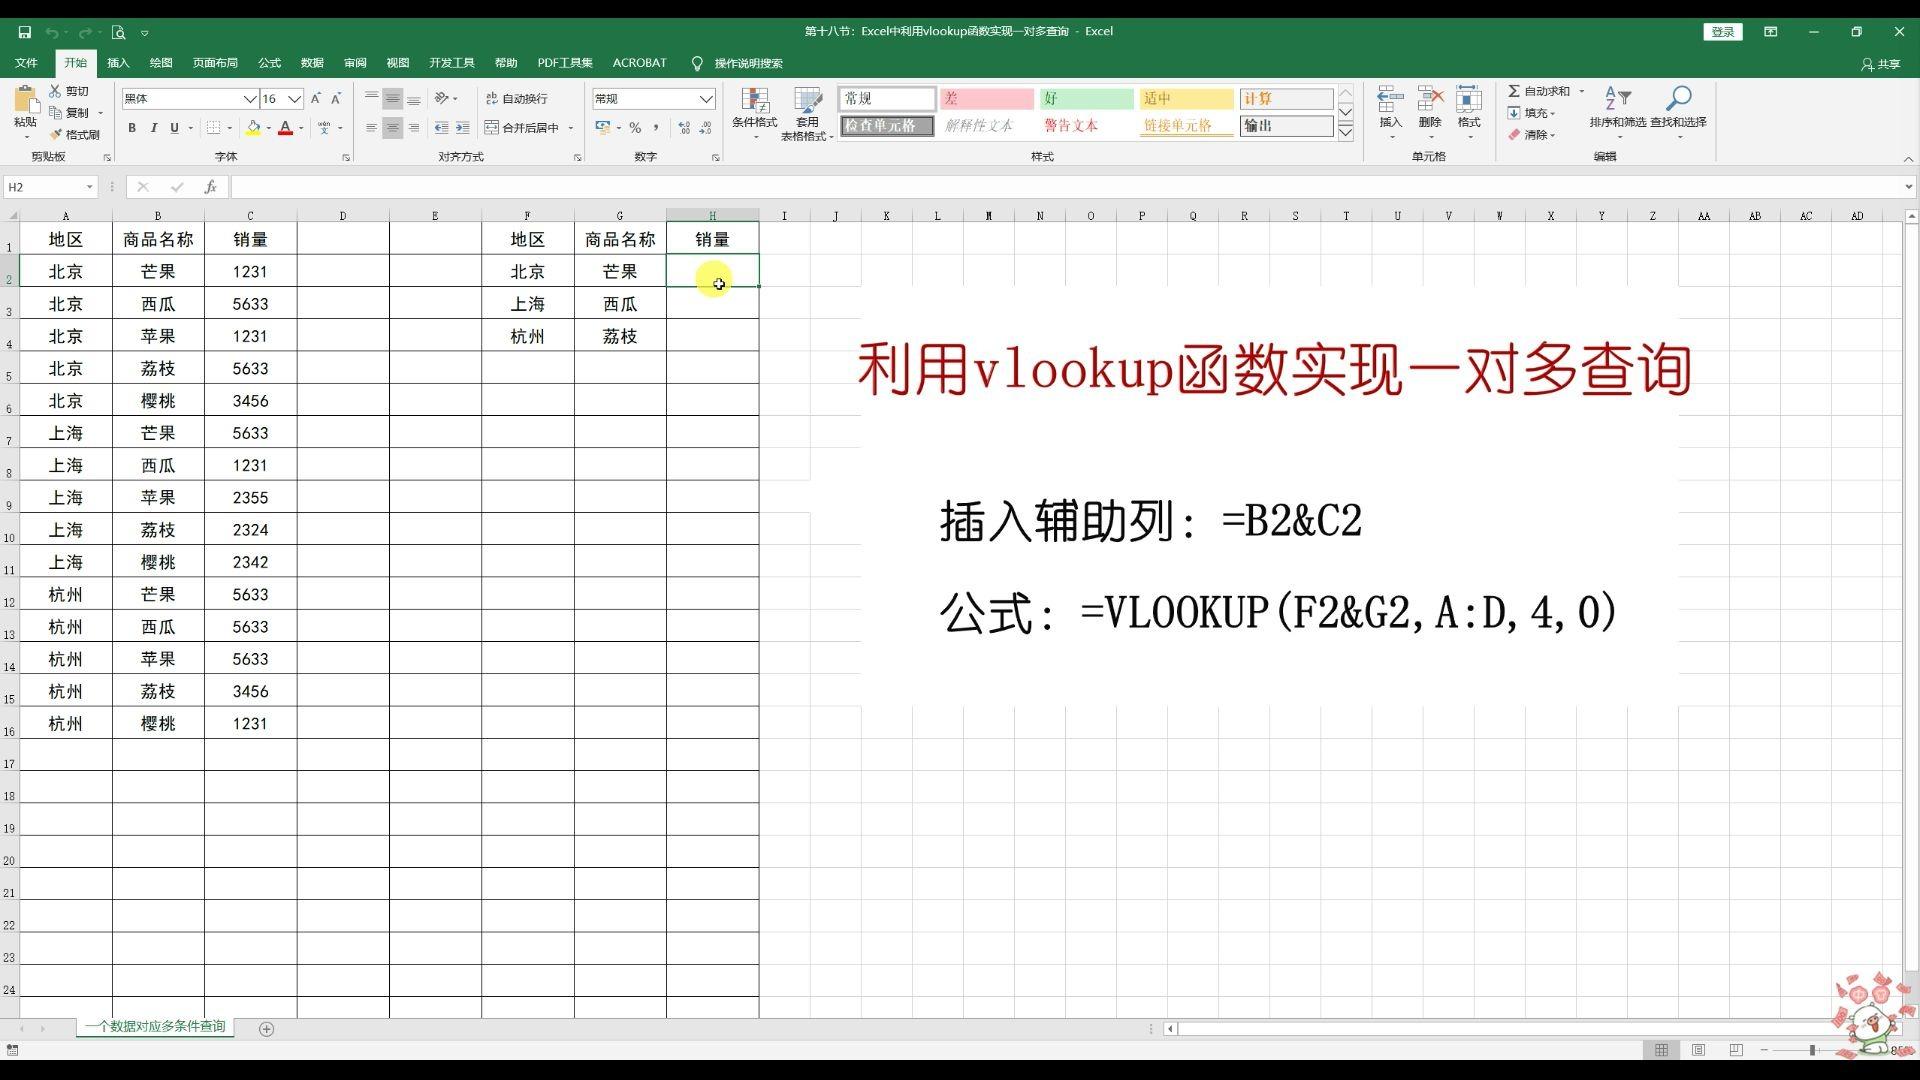Click the Increase Font Size icon

[316, 99]
